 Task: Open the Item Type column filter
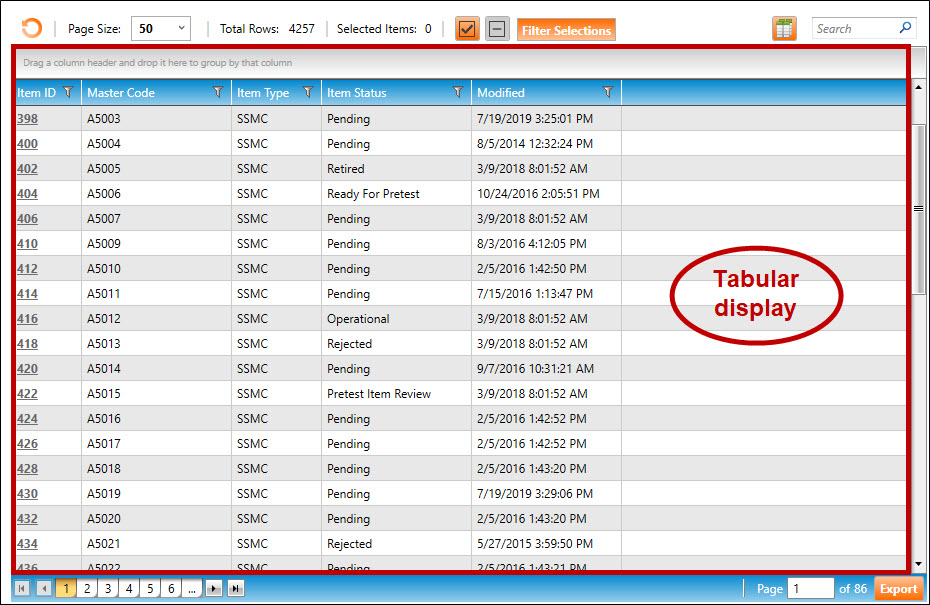[x=308, y=93]
